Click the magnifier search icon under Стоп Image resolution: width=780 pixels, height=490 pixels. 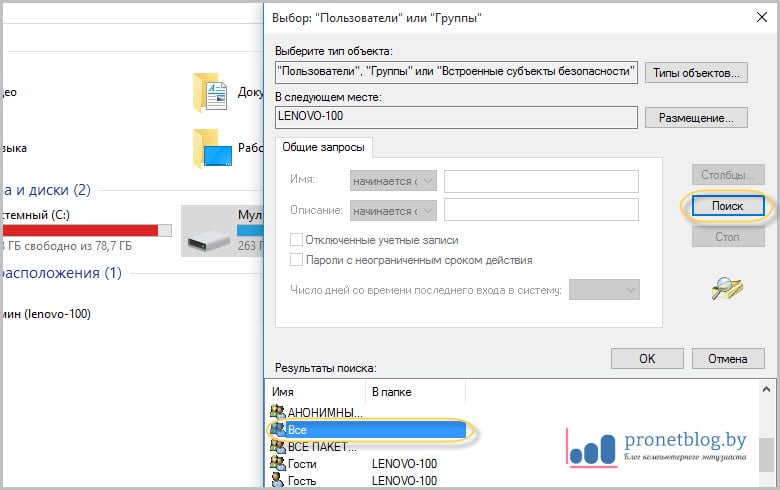(x=726, y=289)
